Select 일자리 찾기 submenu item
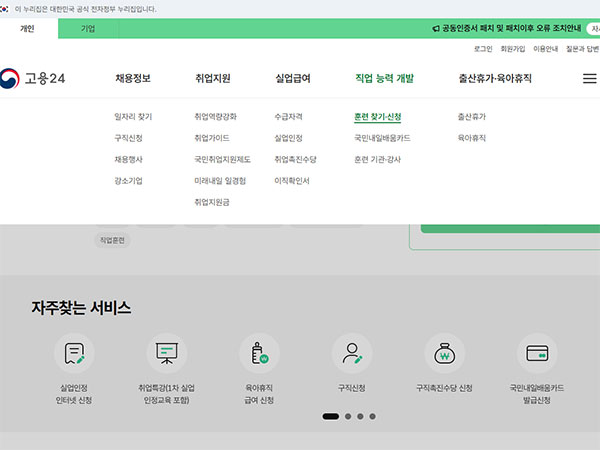600x450 pixels. [x=133, y=117]
